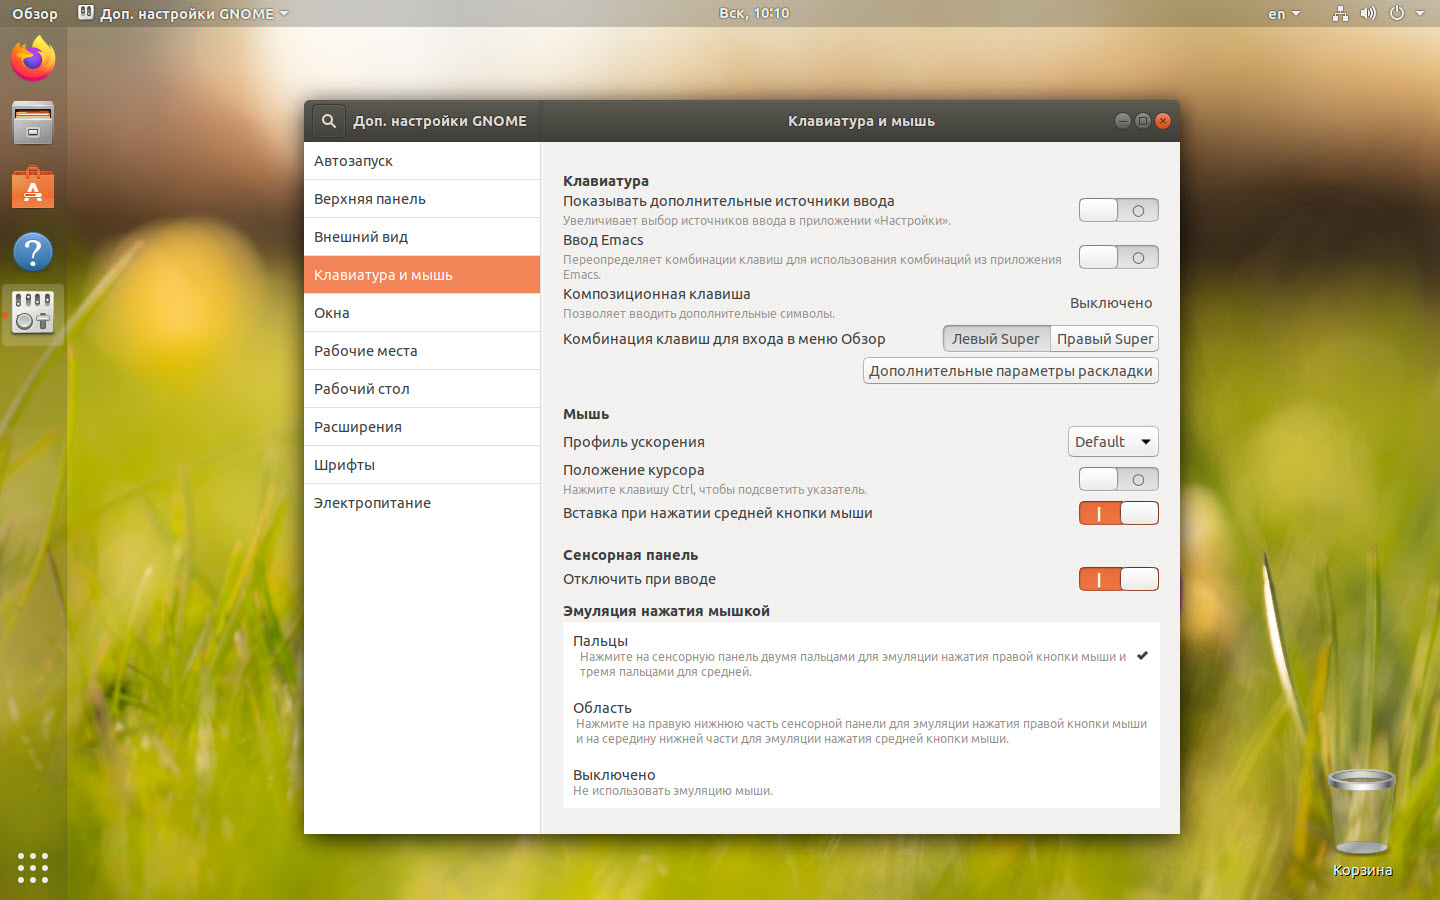Toggle the Ввод Emacs switch
1440x900 pixels.
pos(1118,257)
